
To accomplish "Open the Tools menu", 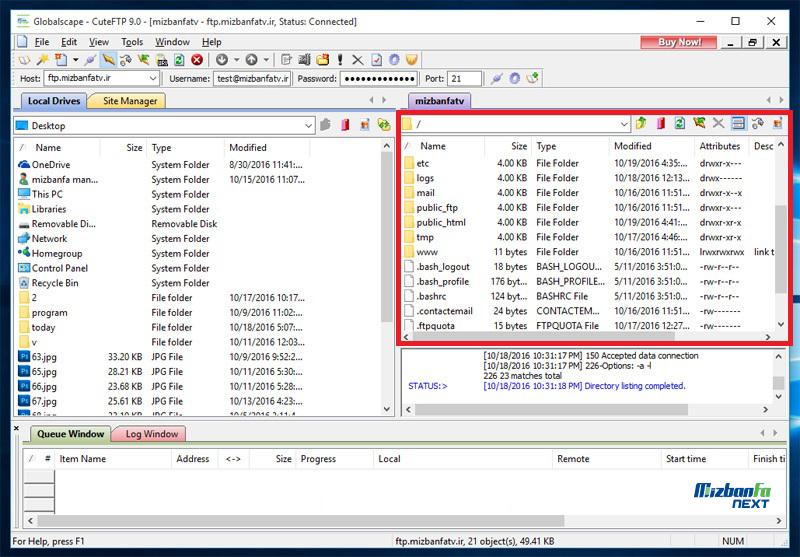I will click(132, 42).
